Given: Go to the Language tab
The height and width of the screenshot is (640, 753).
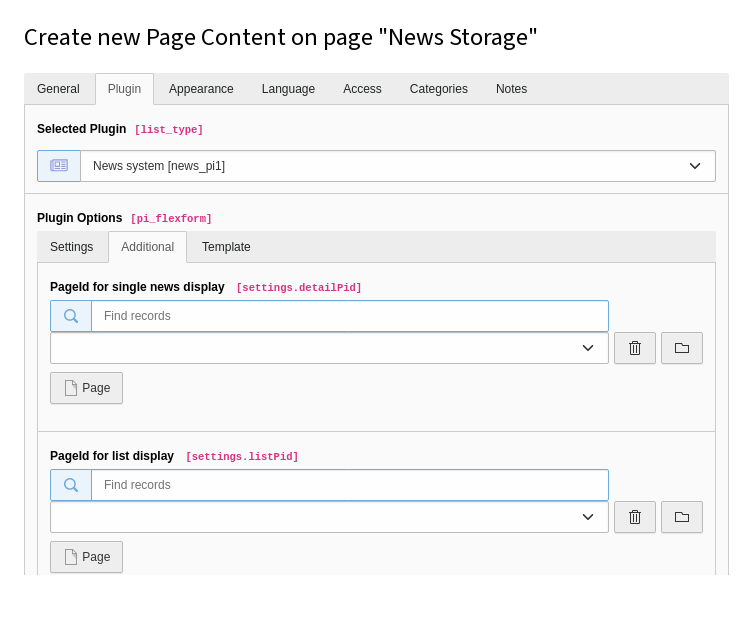Looking at the screenshot, I should (288, 89).
